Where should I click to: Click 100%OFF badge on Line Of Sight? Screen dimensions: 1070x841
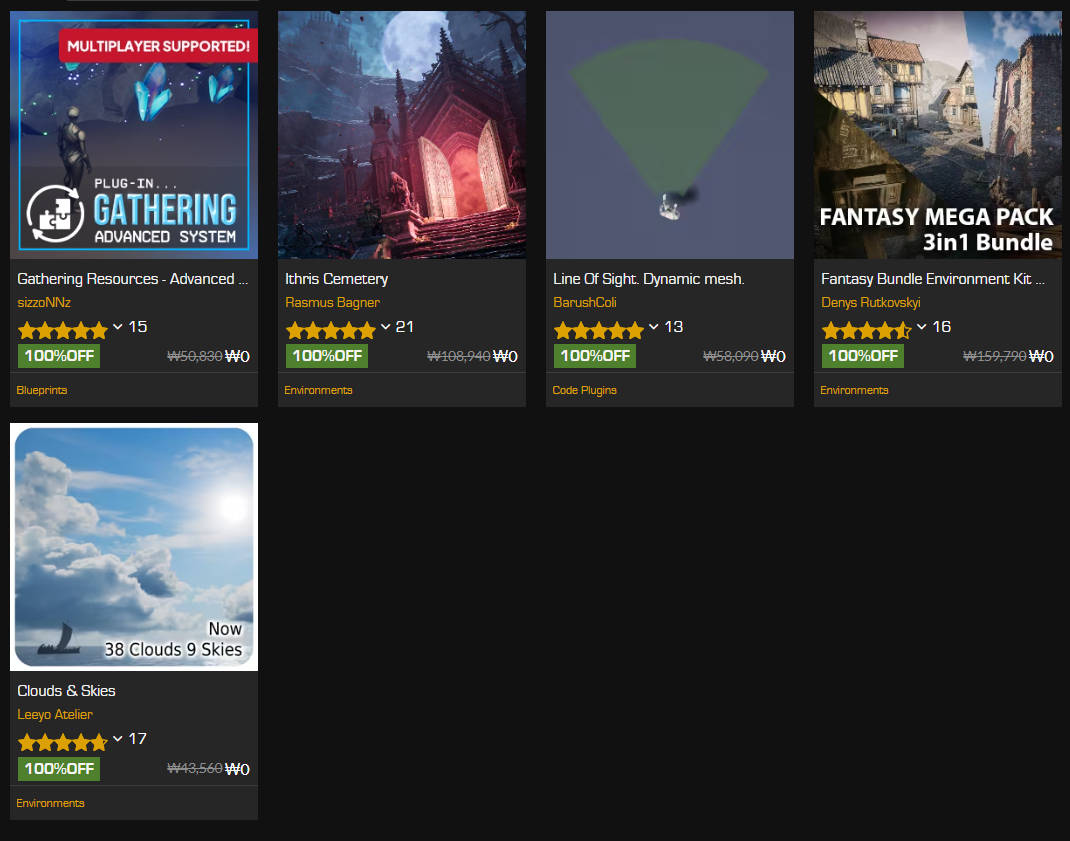[595, 356]
